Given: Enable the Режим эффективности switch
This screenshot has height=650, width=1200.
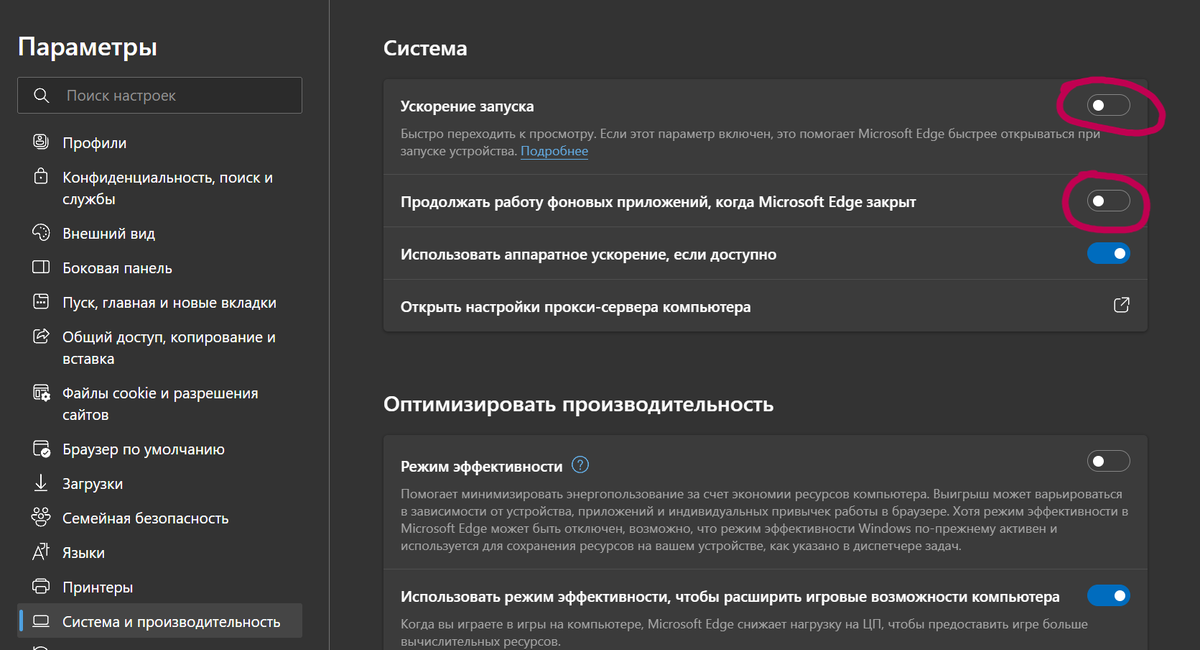Looking at the screenshot, I should click(1108, 461).
